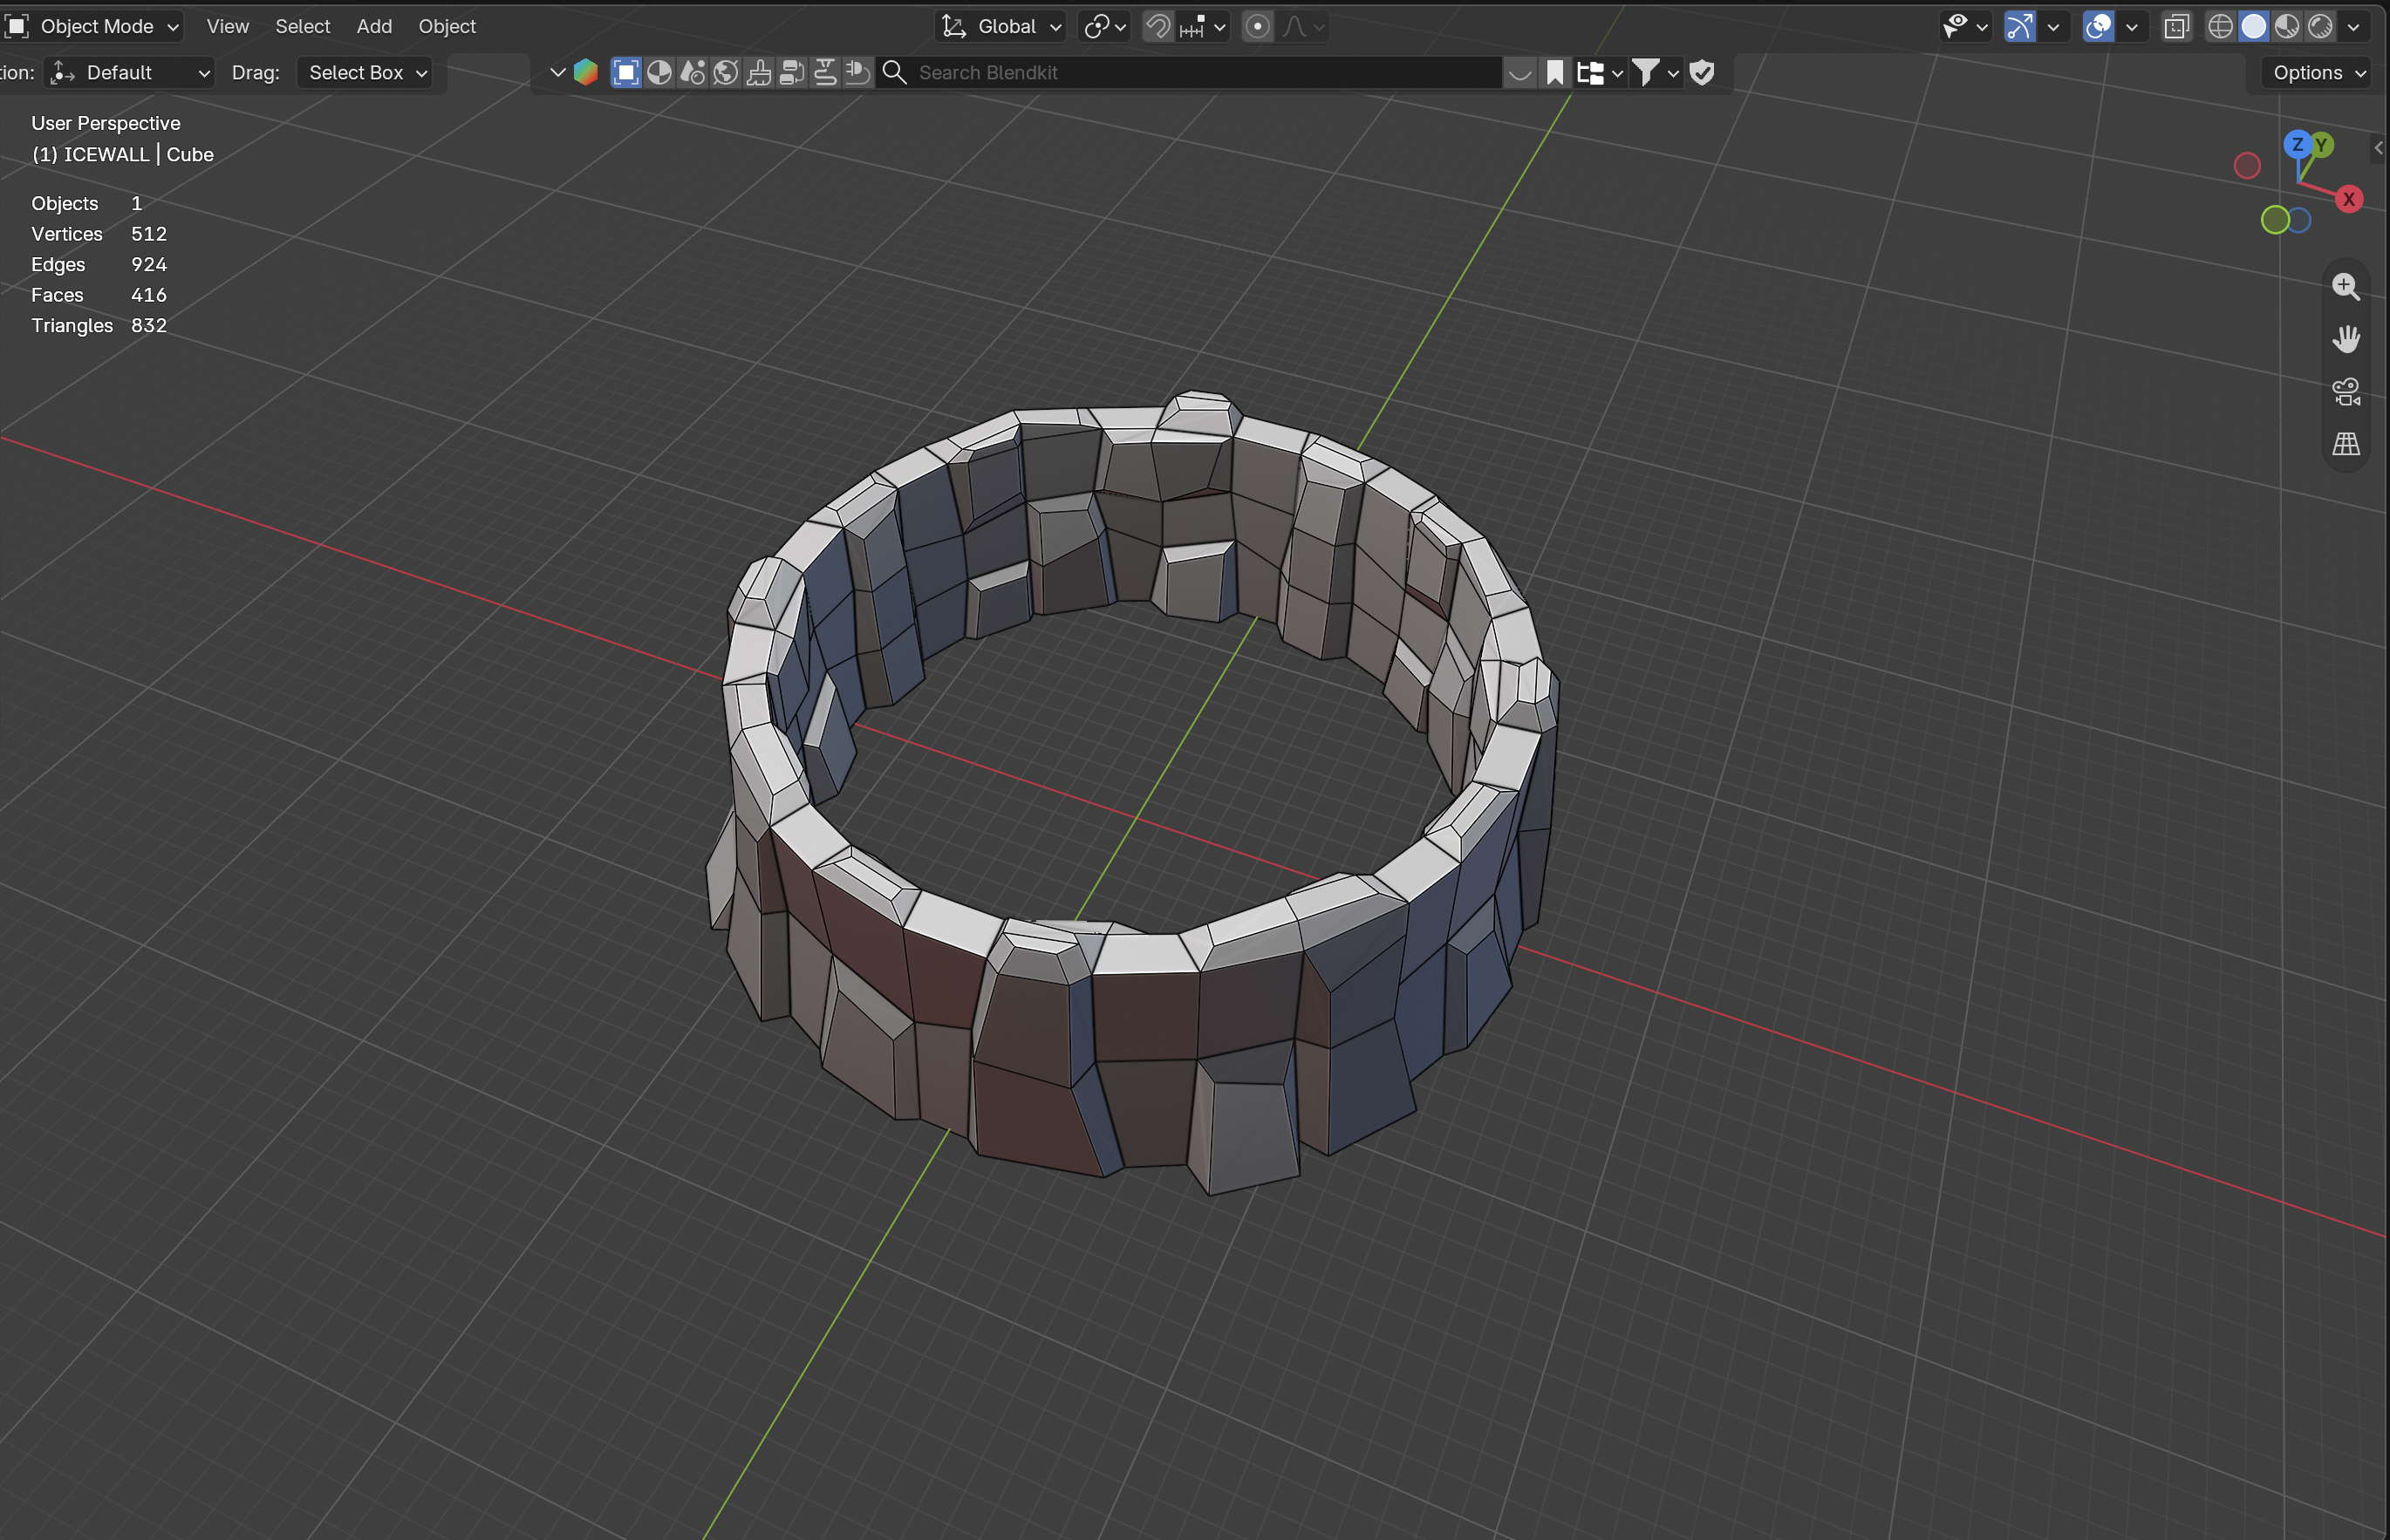The image size is (2390, 1540).
Task: Switch to solid viewport shading
Action: pos(2254,26)
